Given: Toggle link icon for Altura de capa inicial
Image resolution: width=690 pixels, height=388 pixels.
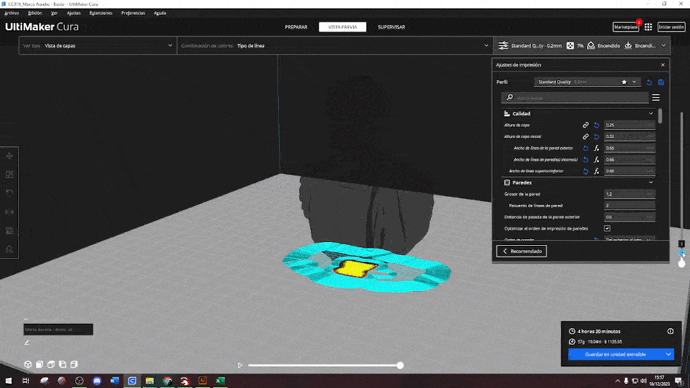Looking at the screenshot, I should (x=585, y=137).
